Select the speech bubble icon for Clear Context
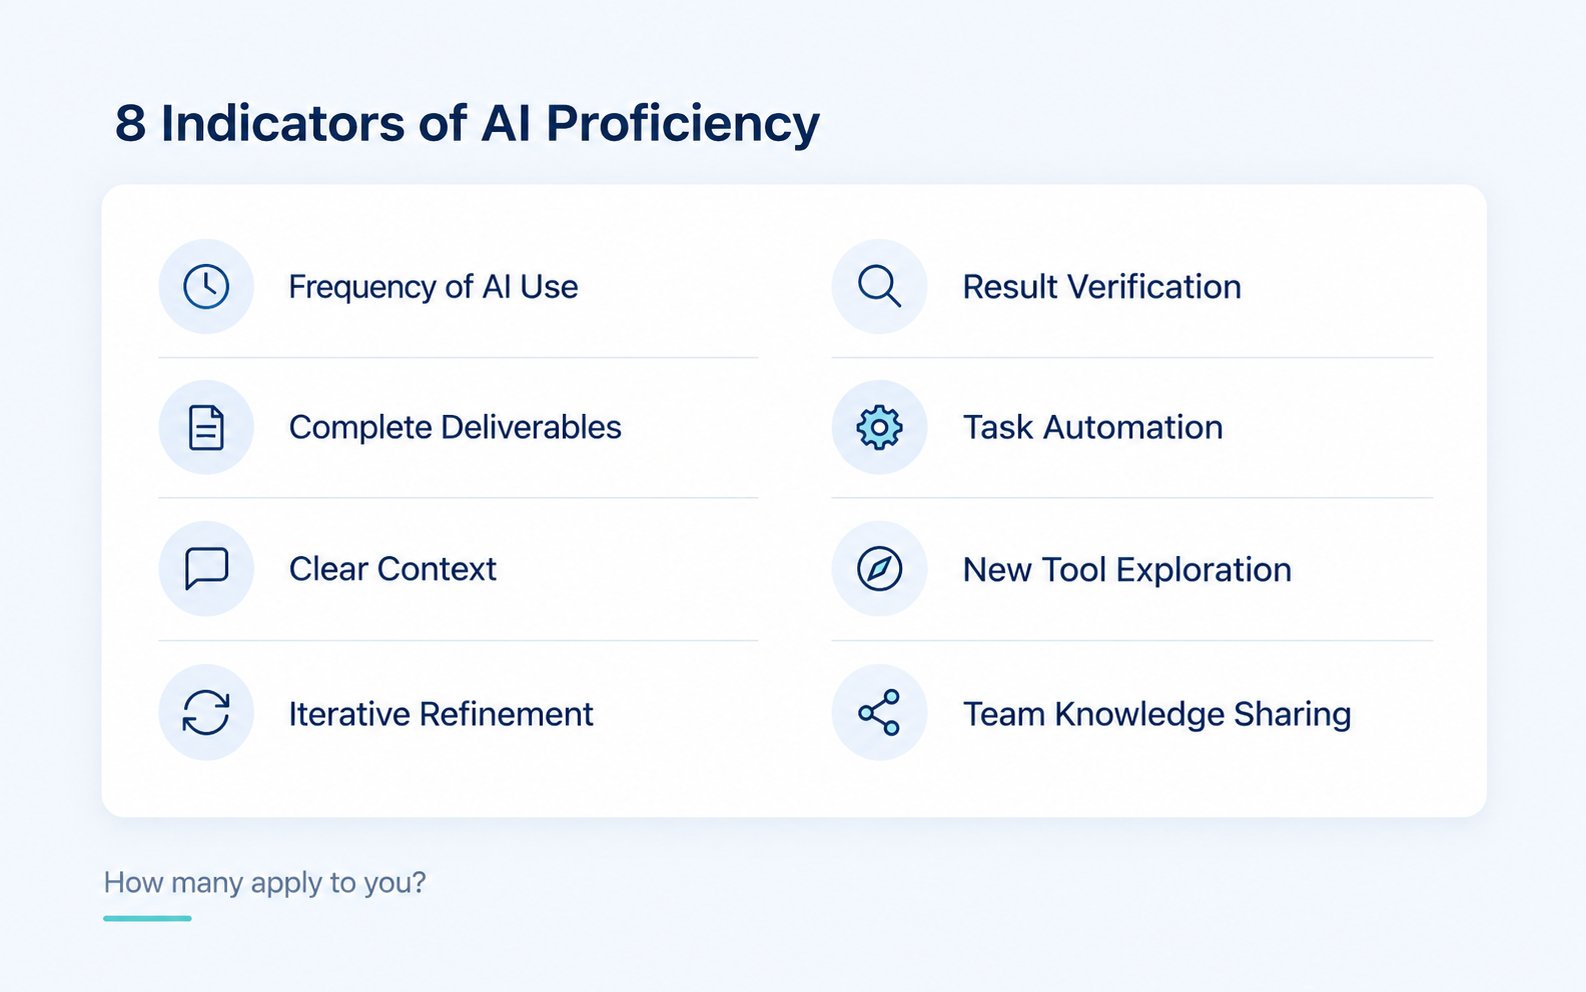The width and height of the screenshot is (1586, 992). tap(206, 568)
